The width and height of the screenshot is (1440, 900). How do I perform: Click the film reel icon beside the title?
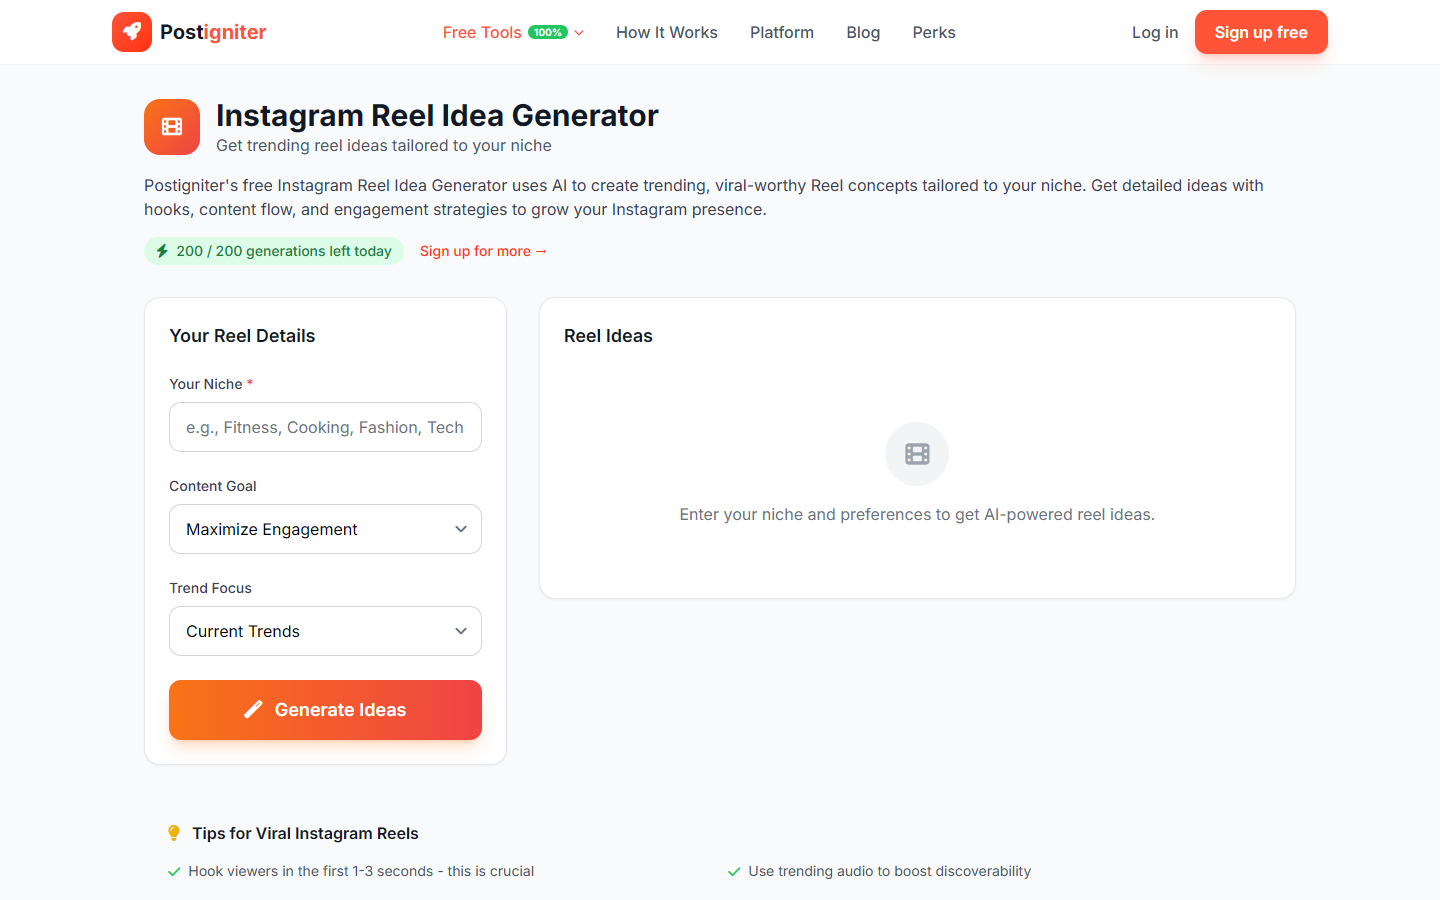coord(171,127)
